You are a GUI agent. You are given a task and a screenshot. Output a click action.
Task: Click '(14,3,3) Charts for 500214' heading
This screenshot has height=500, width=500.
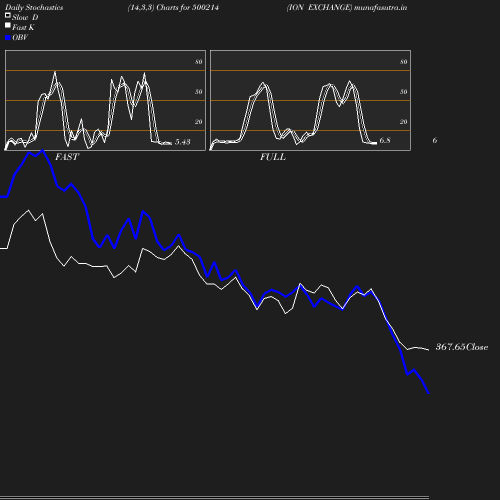click(173, 7)
